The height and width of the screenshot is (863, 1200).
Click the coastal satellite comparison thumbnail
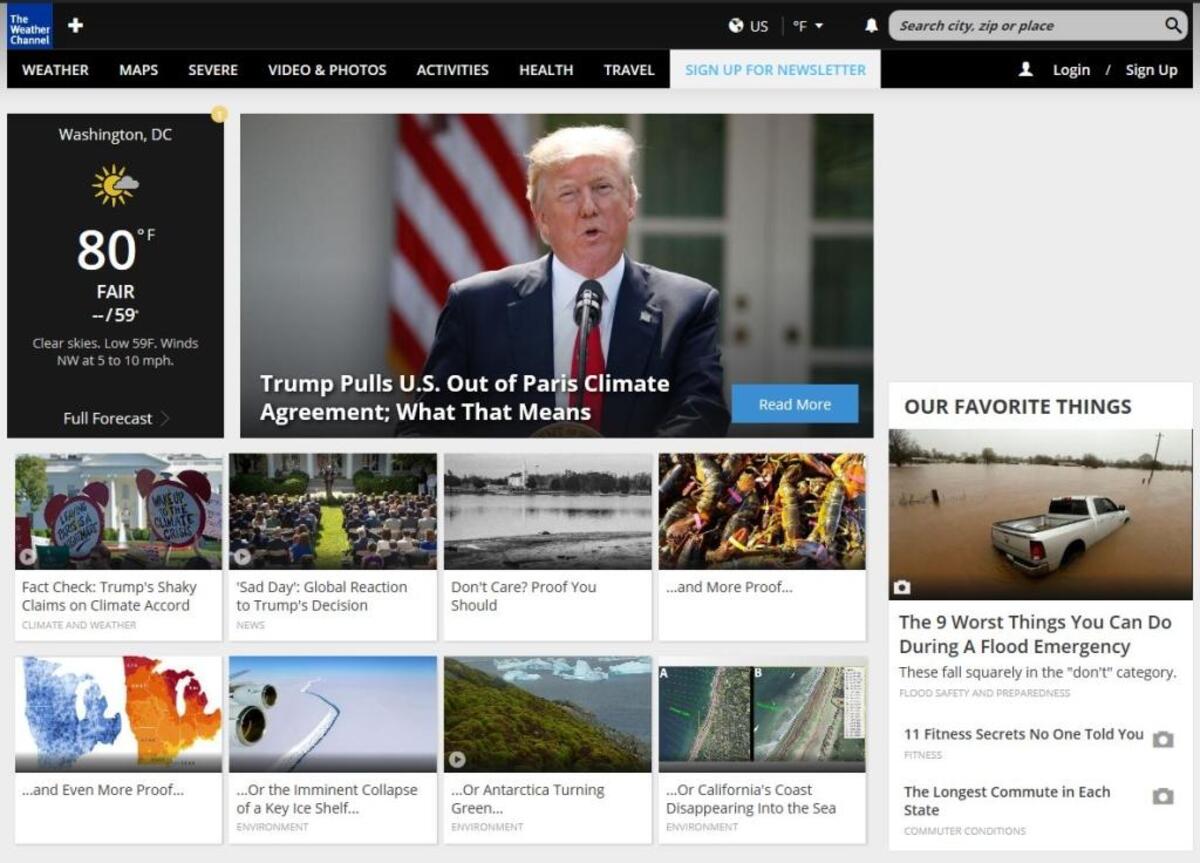click(762, 714)
